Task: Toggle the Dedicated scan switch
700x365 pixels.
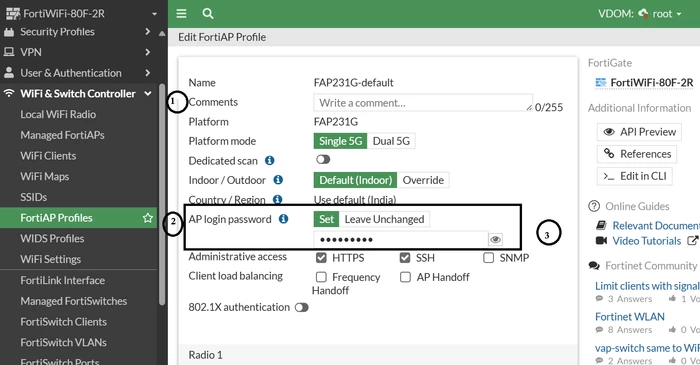Action: click(x=323, y=159)
